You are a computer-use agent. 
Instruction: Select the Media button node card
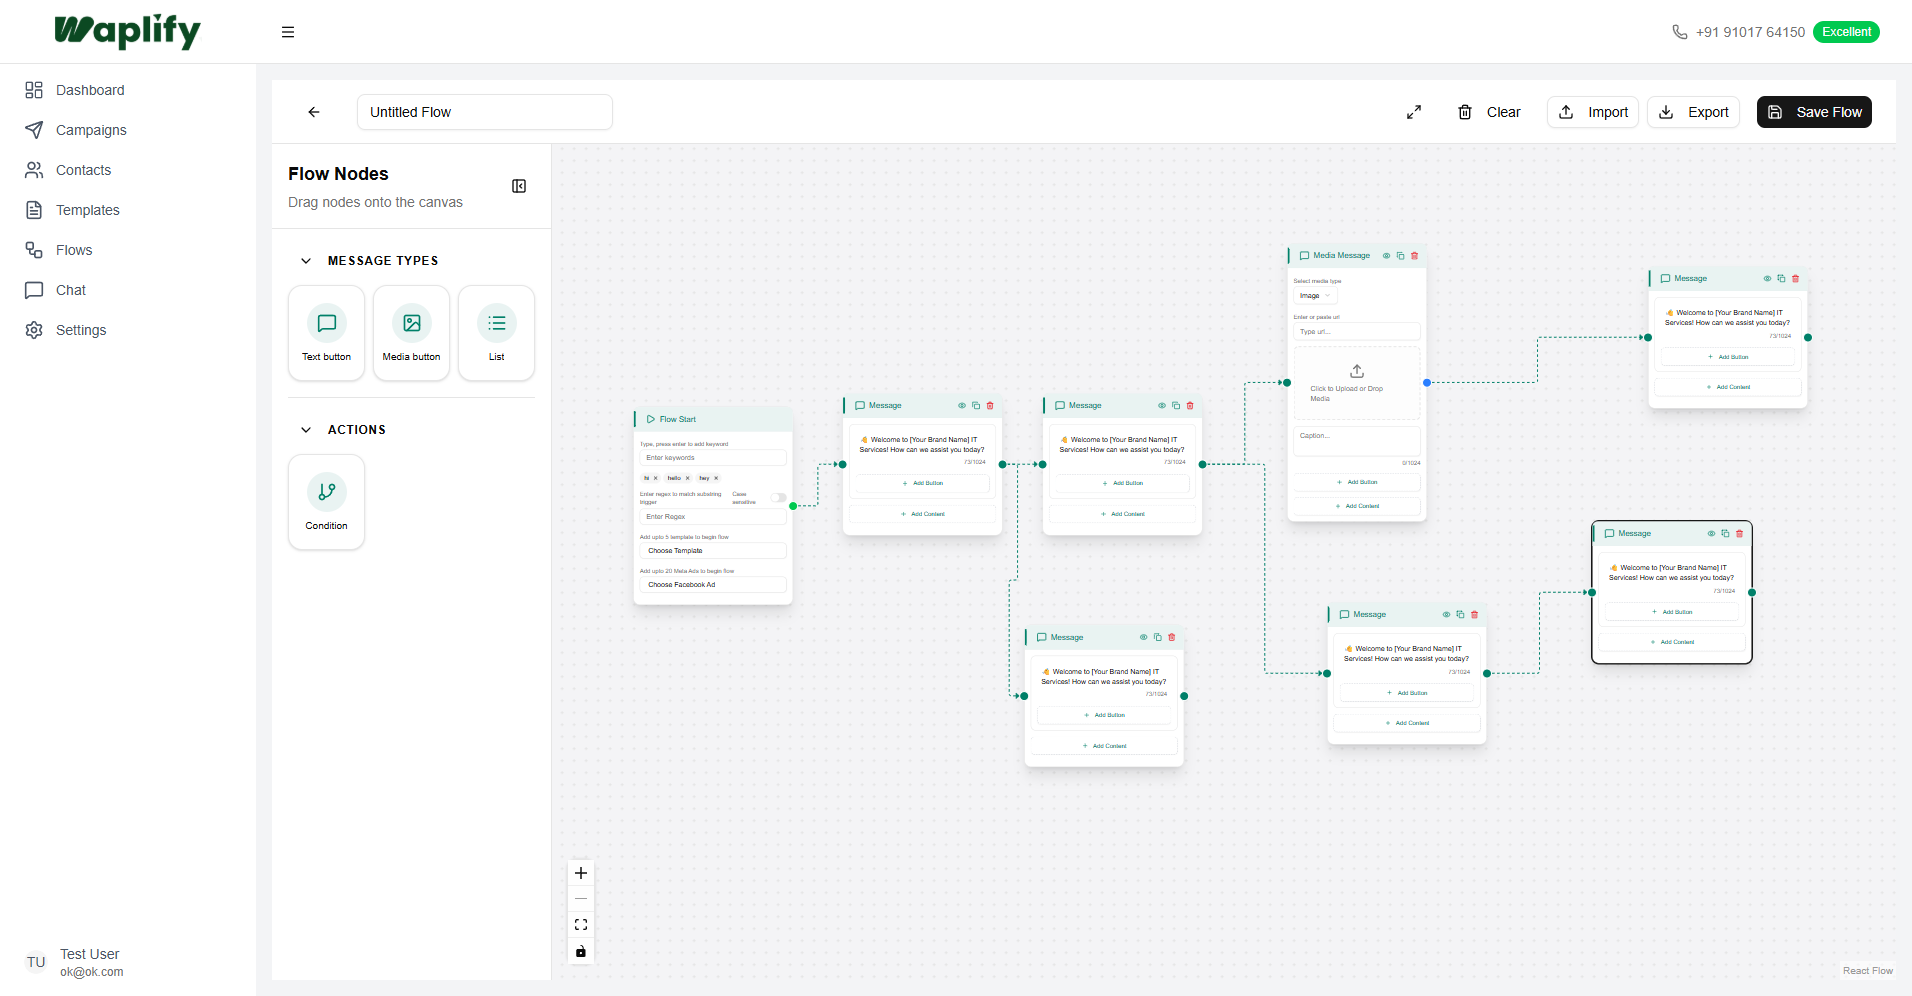pos(411,333)
